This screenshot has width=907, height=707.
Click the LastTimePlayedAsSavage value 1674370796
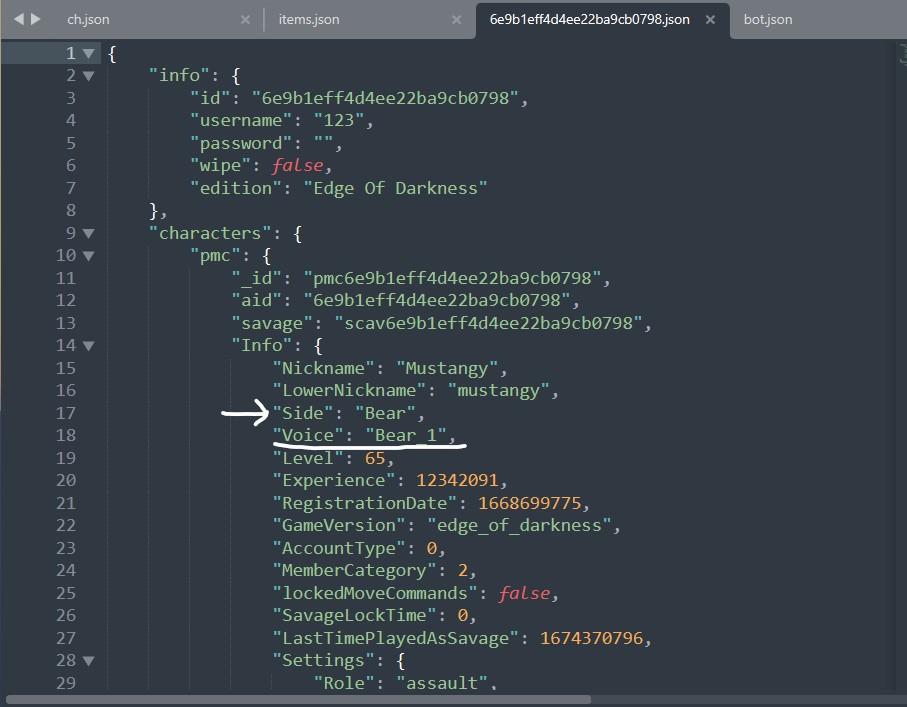(591, 639)
